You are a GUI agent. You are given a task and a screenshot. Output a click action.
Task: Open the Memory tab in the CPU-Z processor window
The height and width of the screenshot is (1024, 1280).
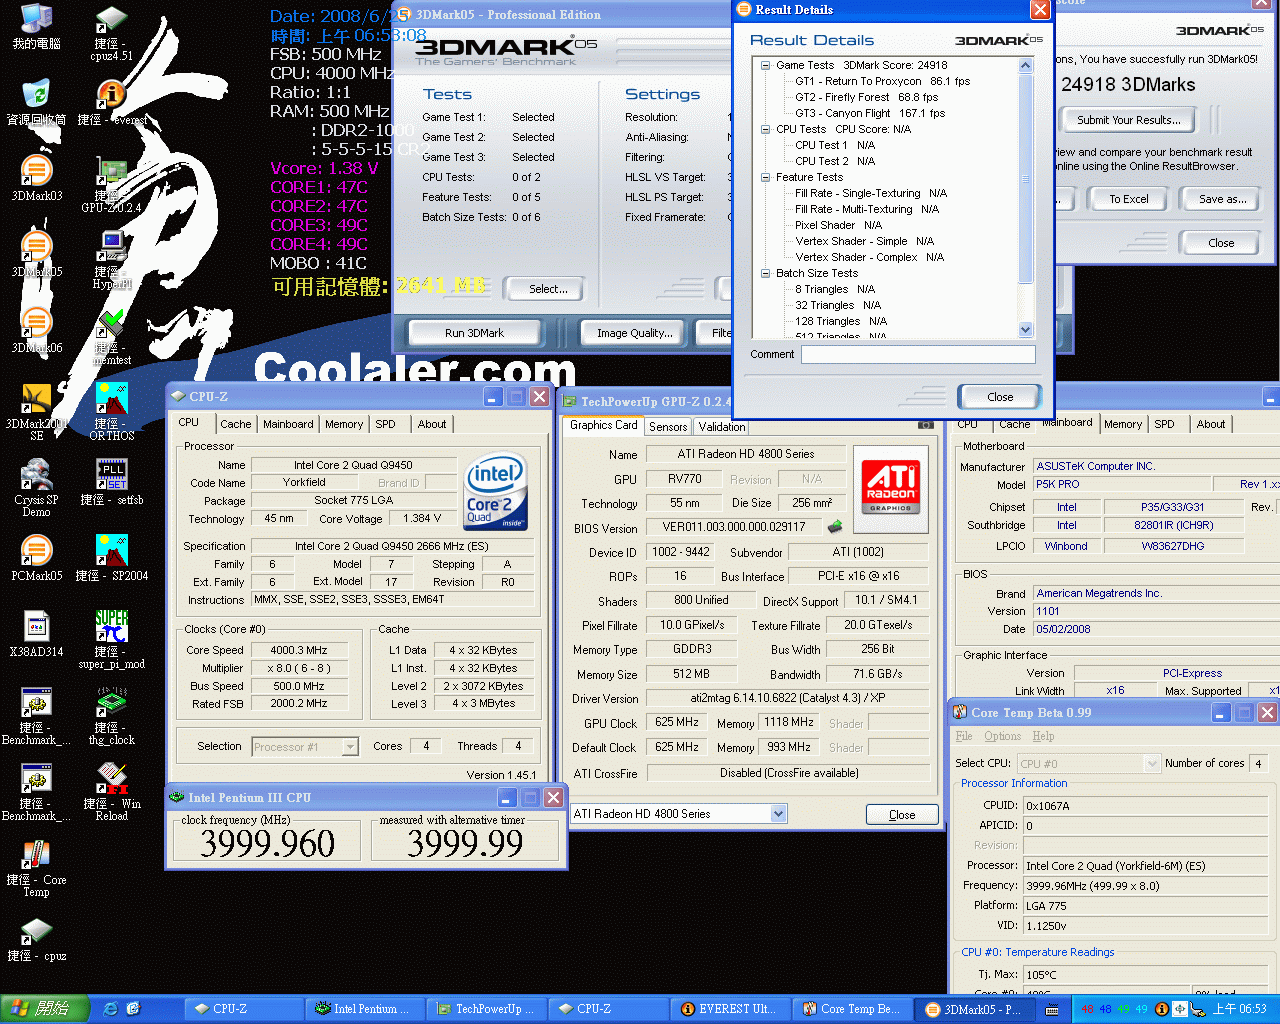[x=344, y=424]
